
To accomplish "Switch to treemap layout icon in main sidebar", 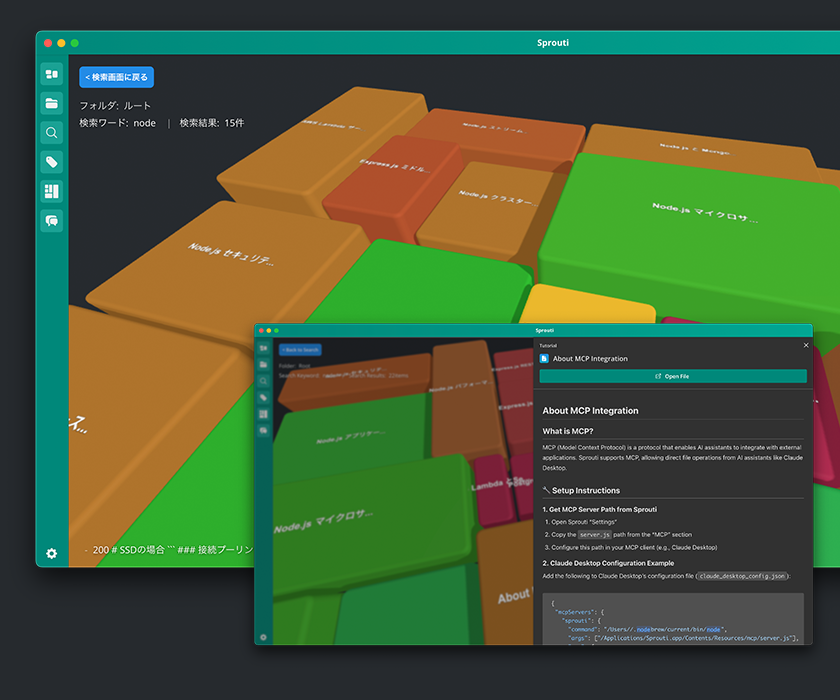I will pos(51,191).
